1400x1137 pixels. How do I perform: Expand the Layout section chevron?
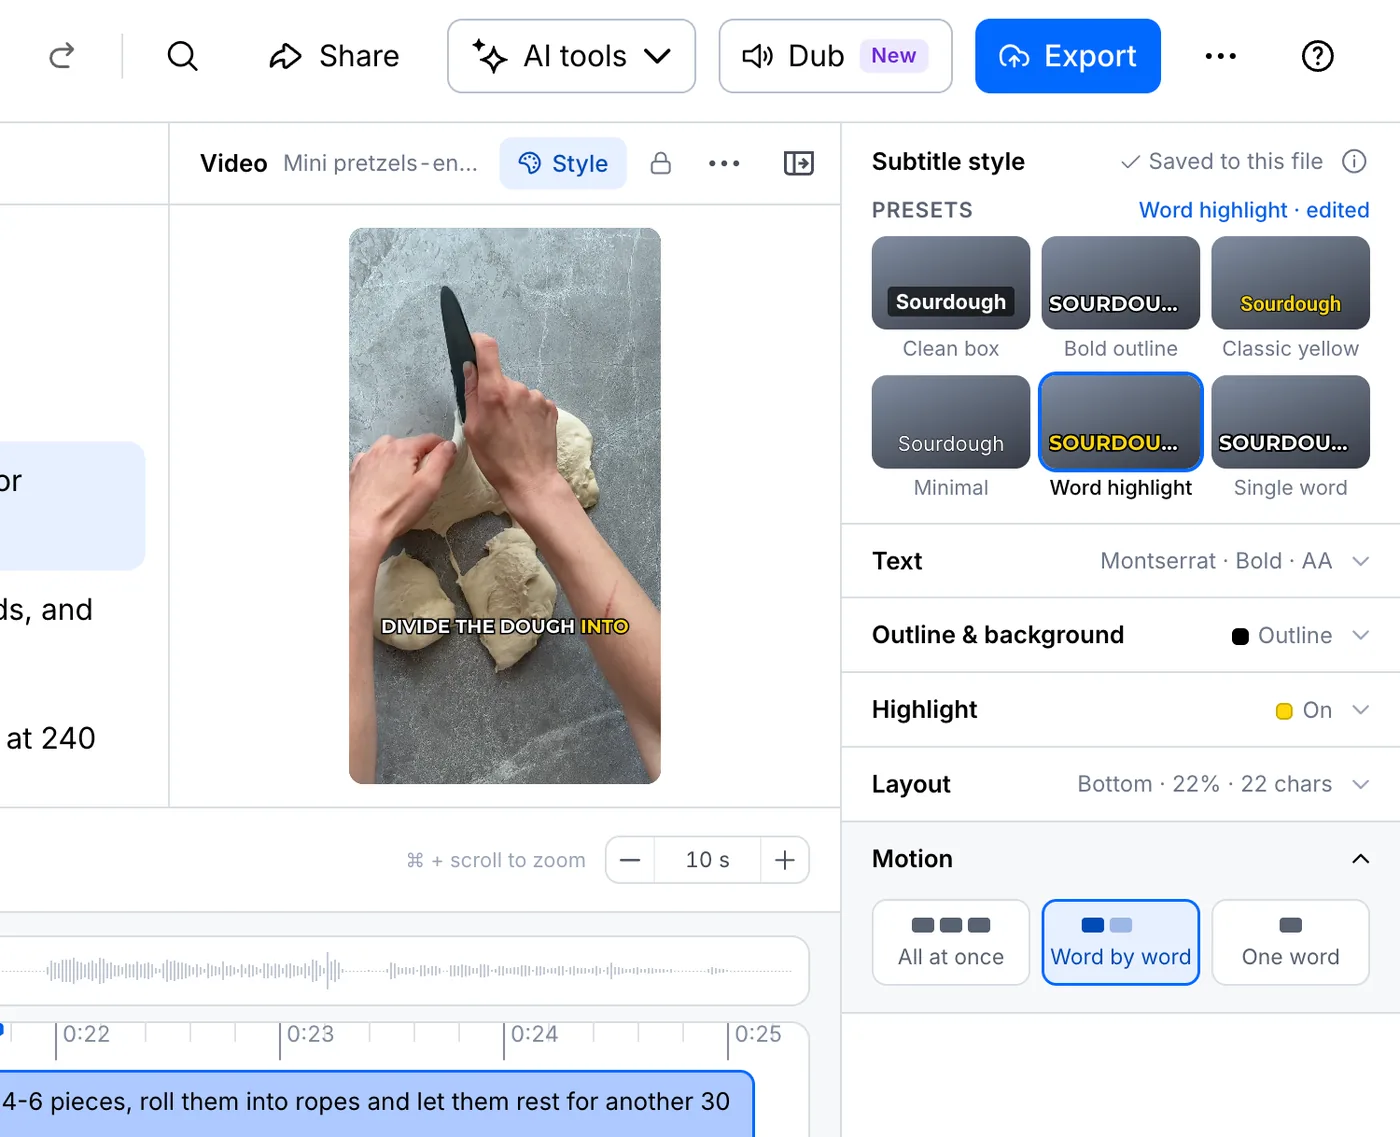[1360, 784]
